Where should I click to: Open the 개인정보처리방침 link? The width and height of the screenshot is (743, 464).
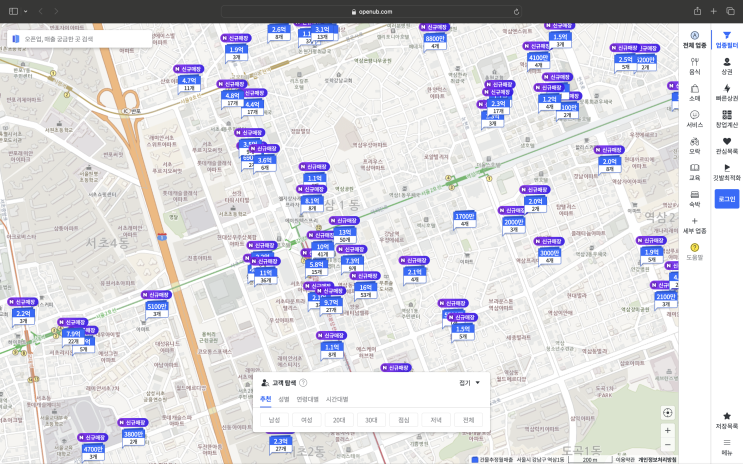(x=658, y=459)
